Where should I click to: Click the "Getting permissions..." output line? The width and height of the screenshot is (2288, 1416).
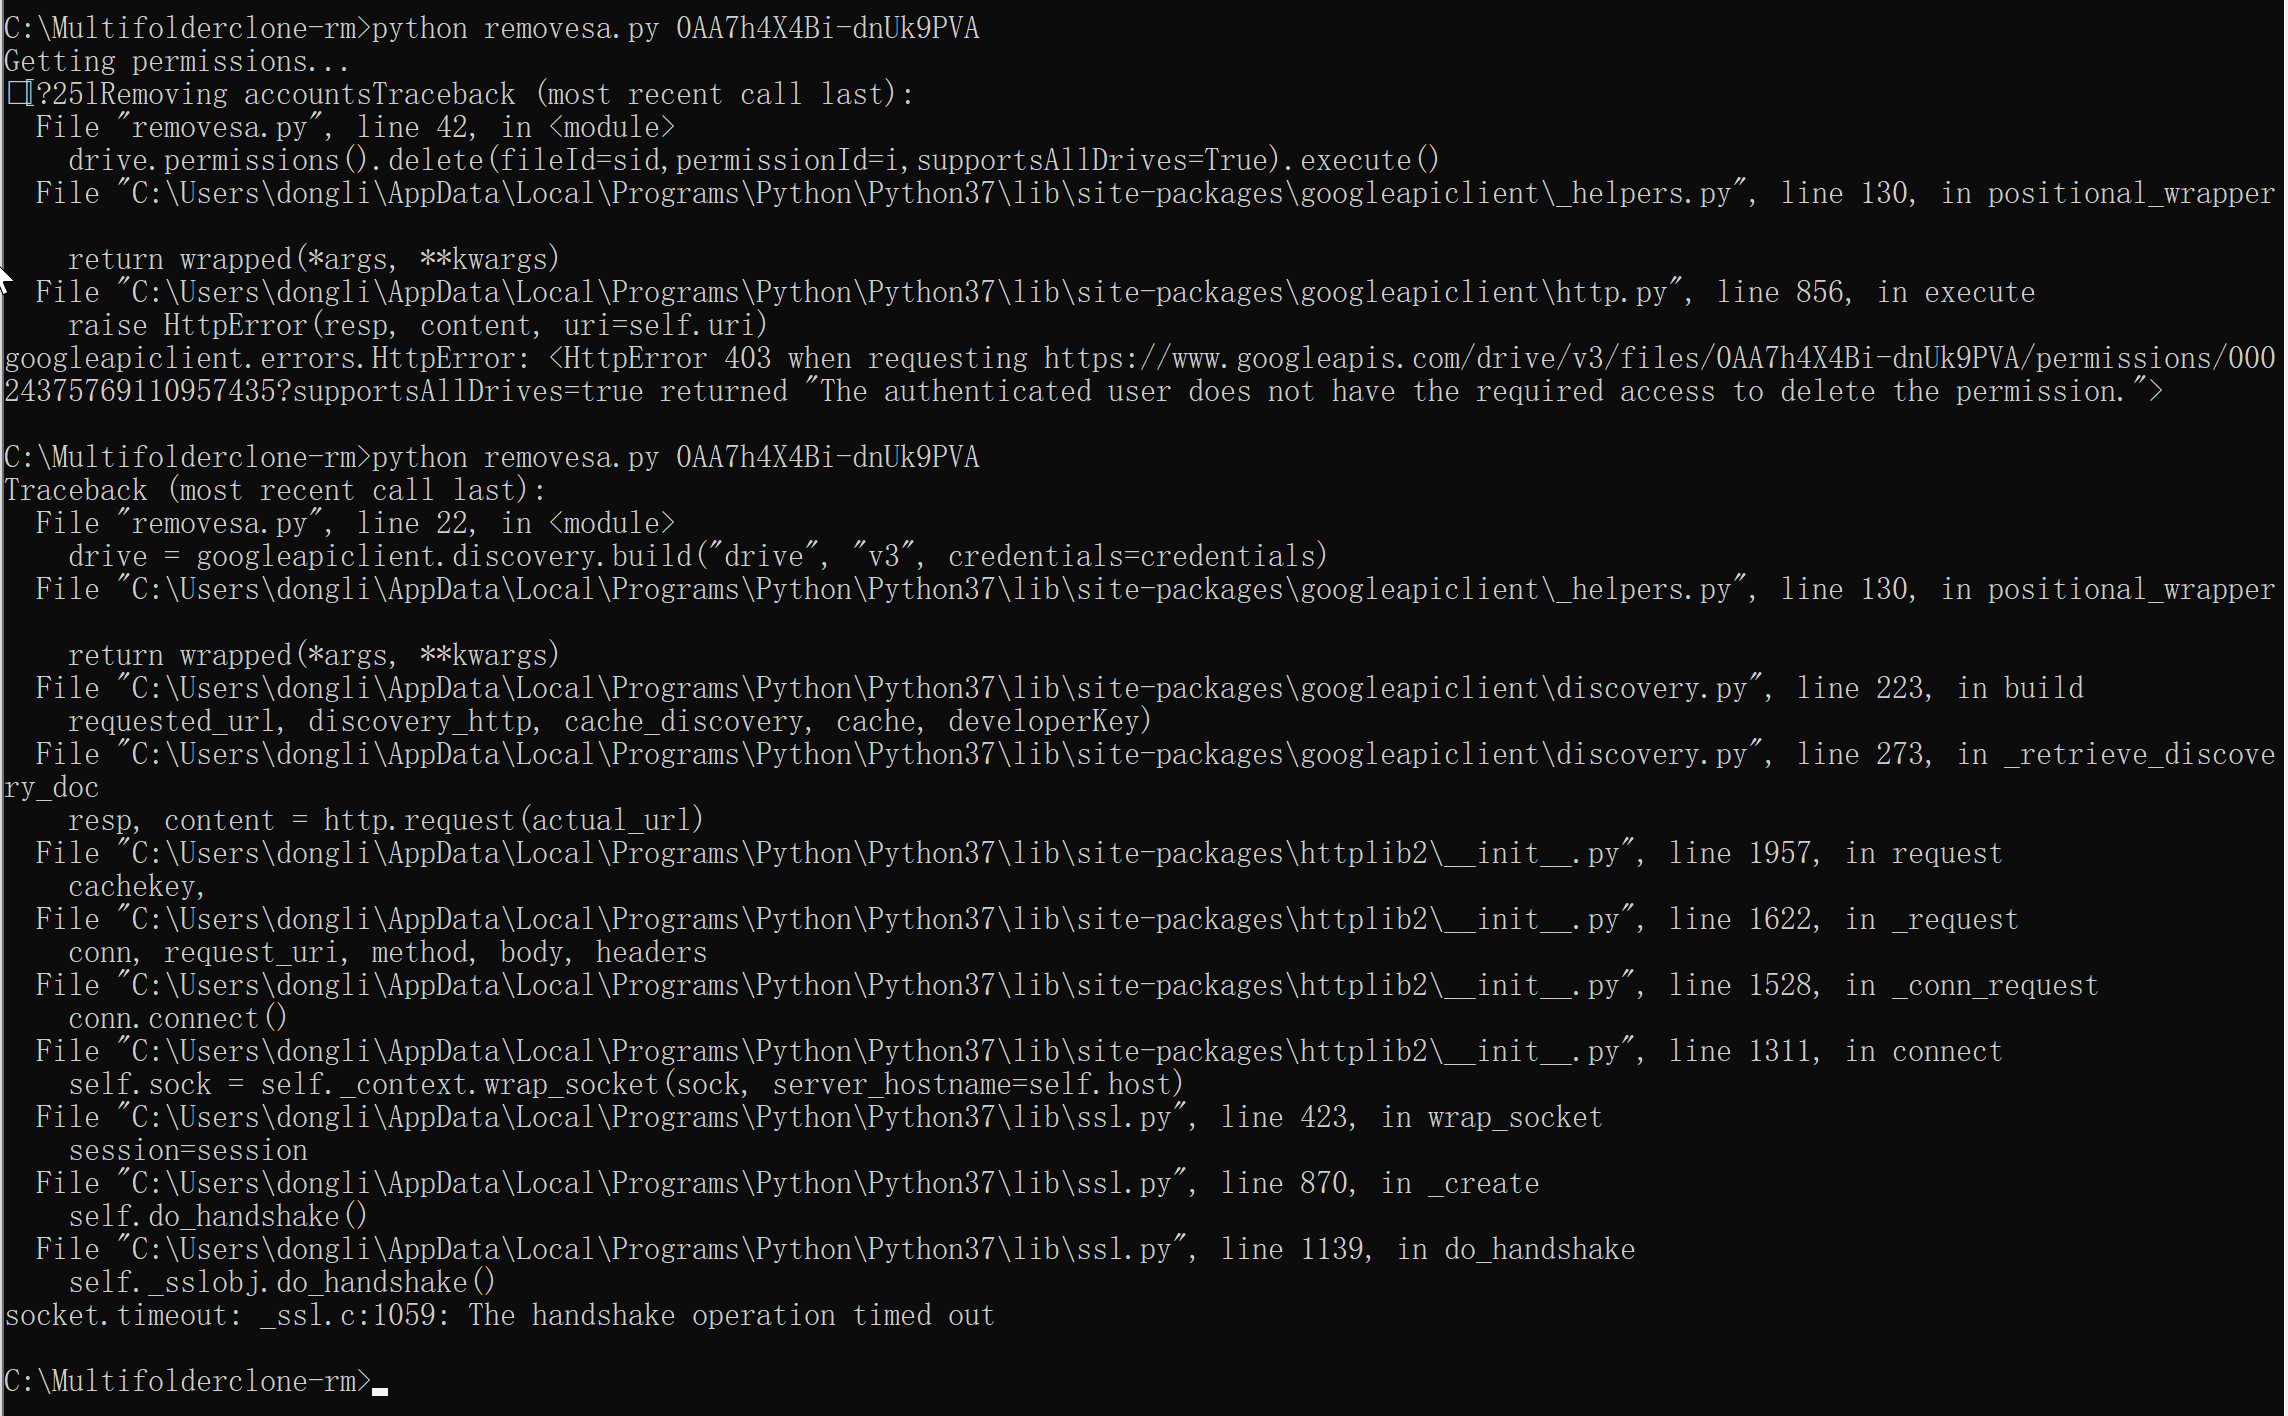point(177,62)
